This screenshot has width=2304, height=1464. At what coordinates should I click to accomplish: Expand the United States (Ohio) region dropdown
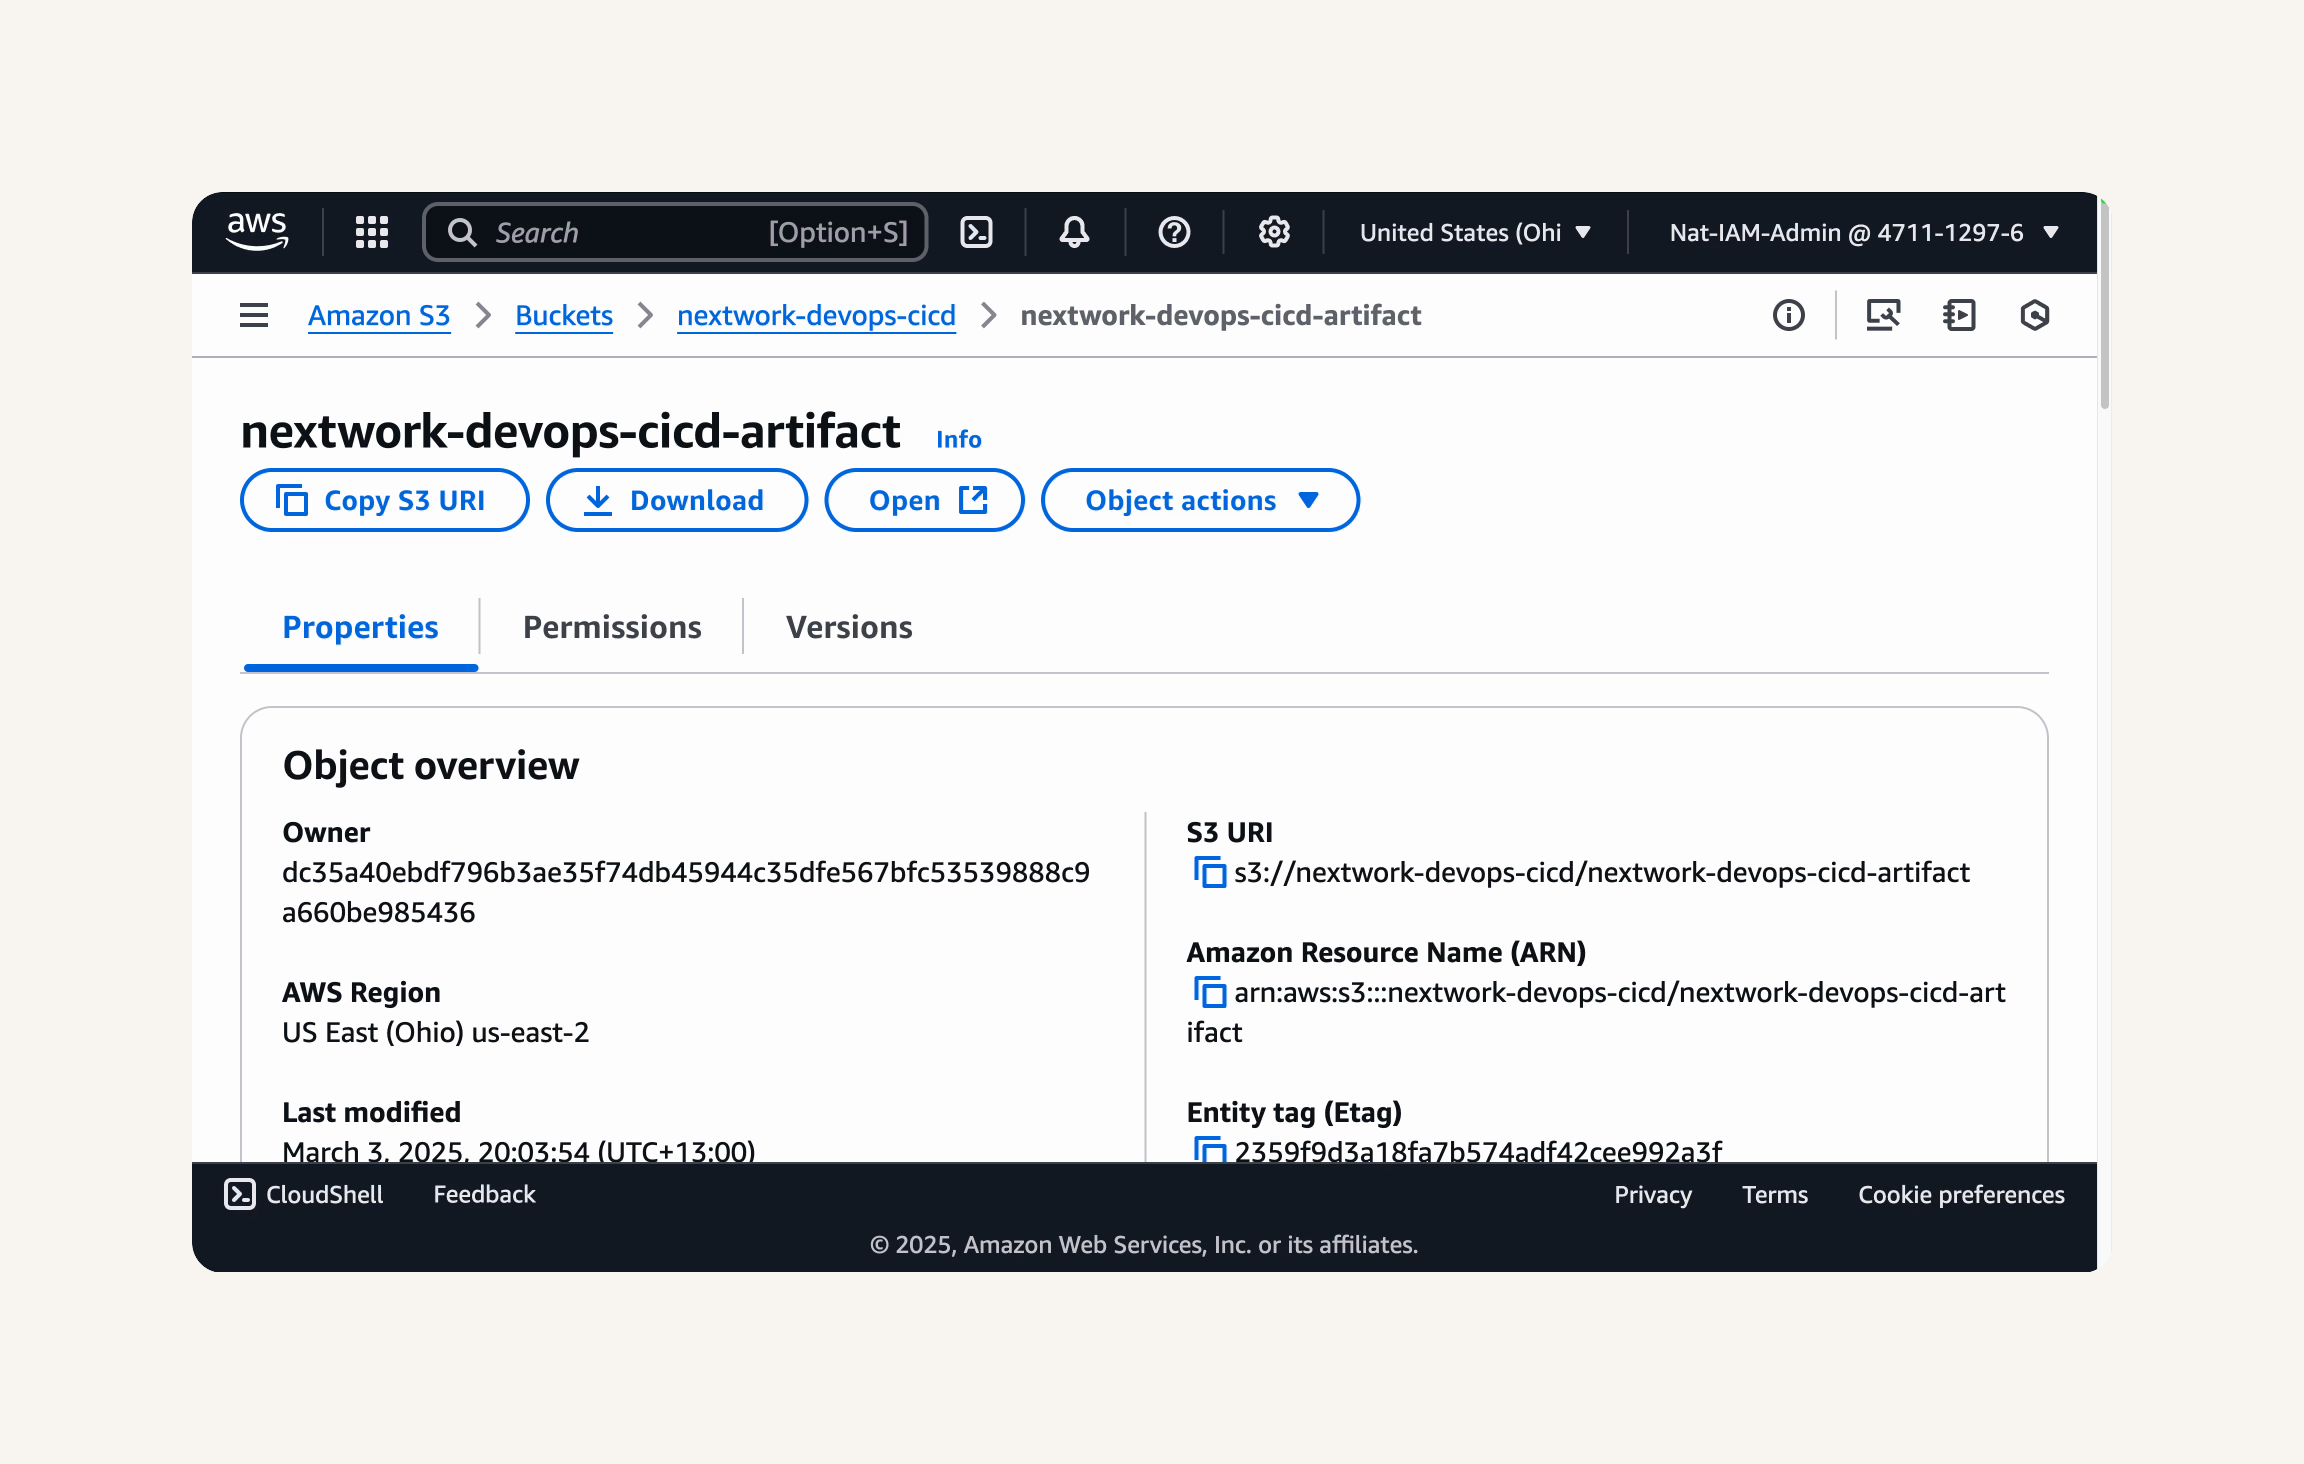(1474, 232)
